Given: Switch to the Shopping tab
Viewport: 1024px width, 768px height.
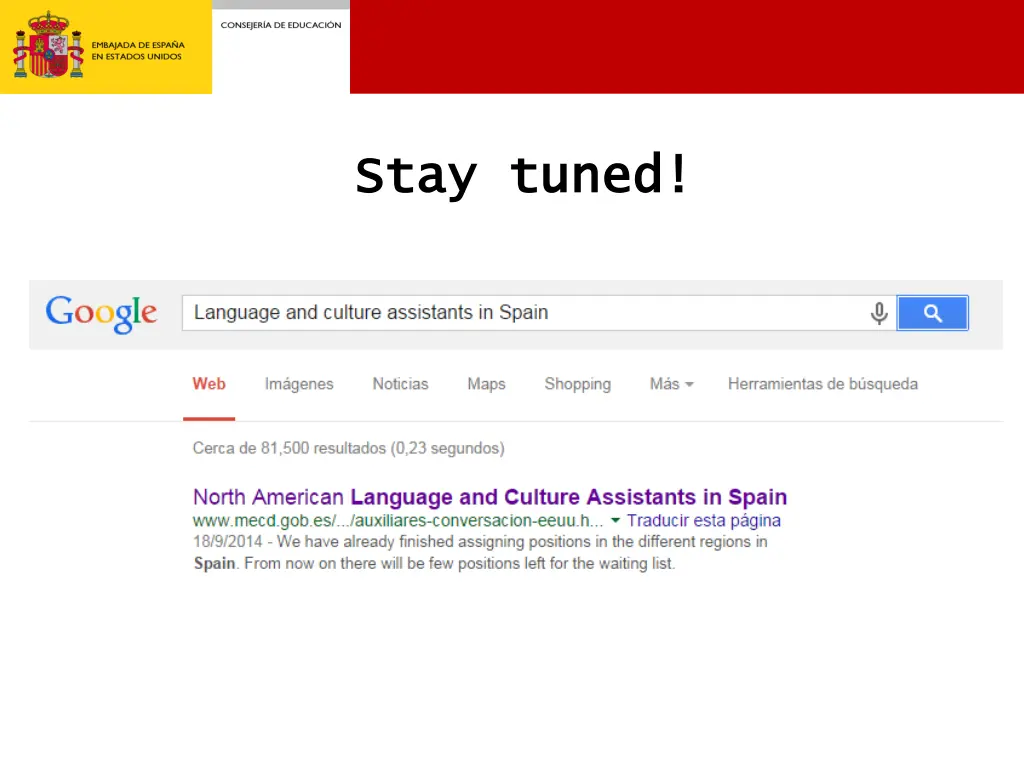Looking at the screenshot, I should [578, 384].
